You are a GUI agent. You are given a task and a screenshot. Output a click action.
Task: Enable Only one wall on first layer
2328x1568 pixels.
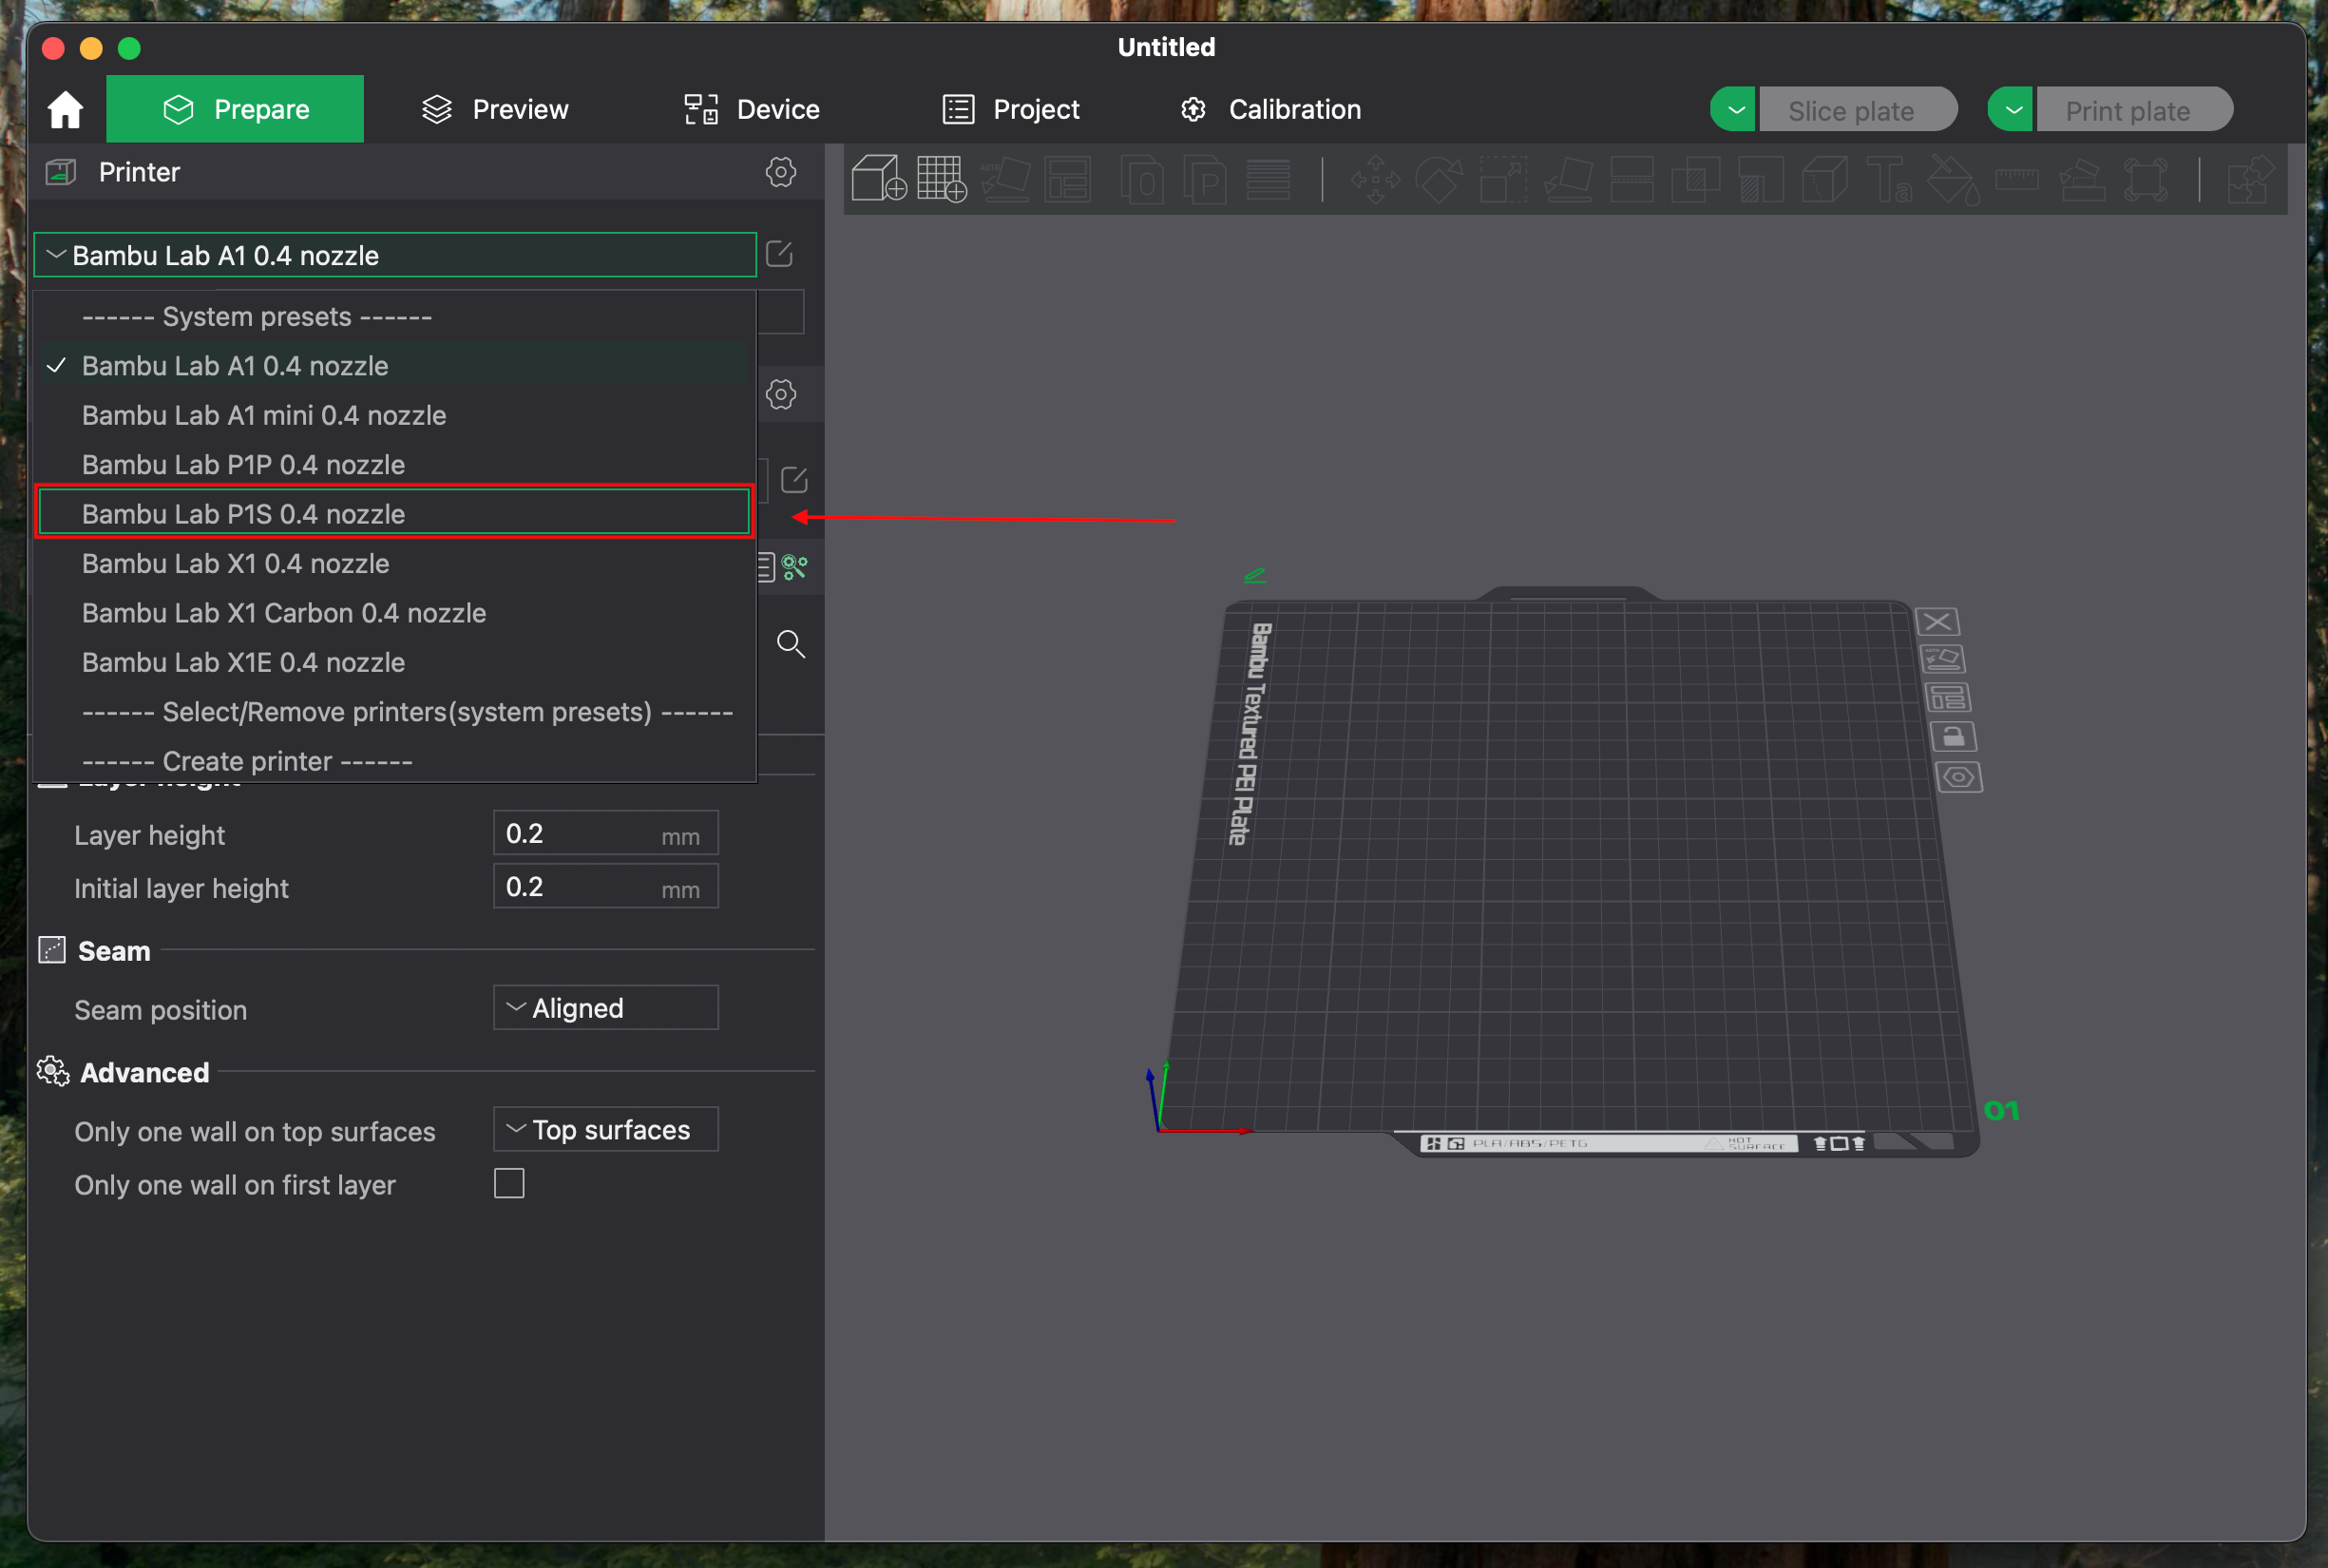pos(509,1184)
